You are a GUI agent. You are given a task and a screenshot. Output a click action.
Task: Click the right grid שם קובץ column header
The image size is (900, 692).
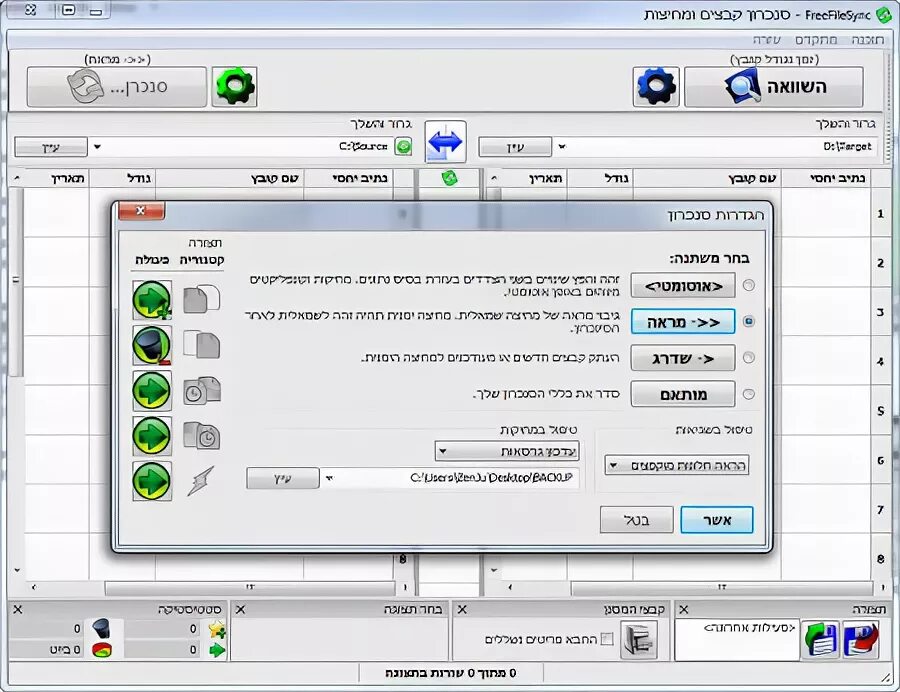tap(708, 178)
